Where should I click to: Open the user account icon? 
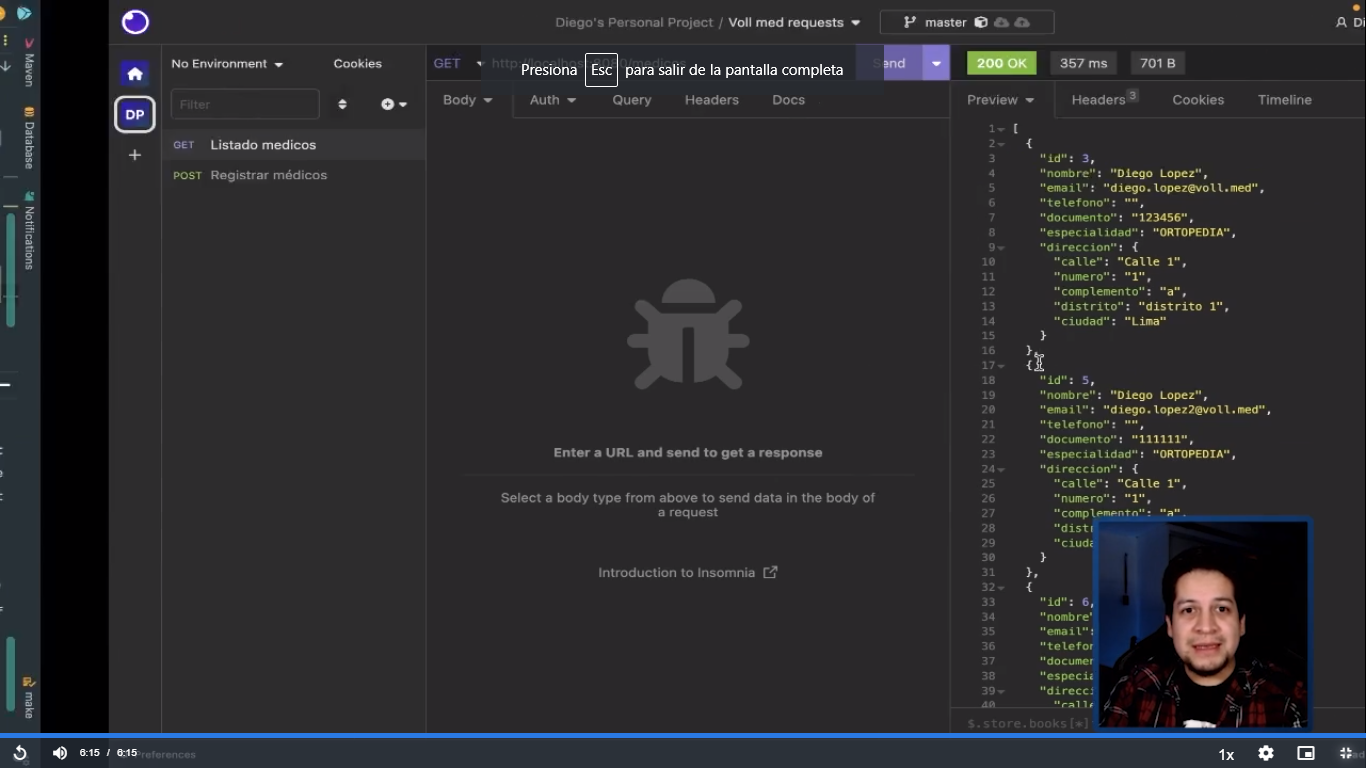click(1342, 22)
